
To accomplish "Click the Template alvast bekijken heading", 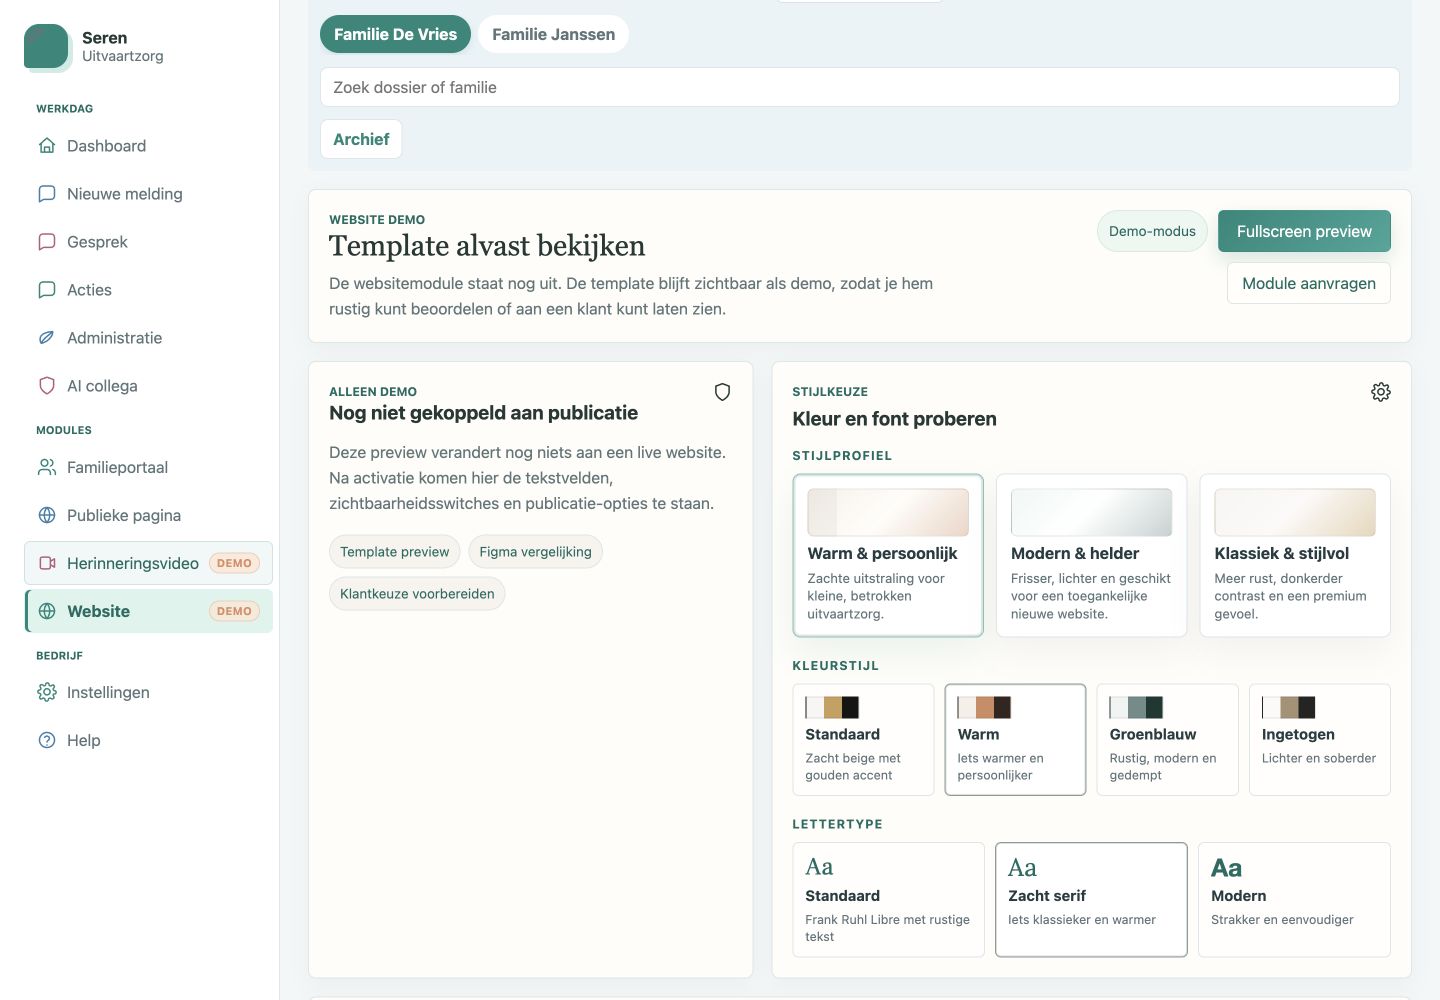I will [x=487, y=246].
